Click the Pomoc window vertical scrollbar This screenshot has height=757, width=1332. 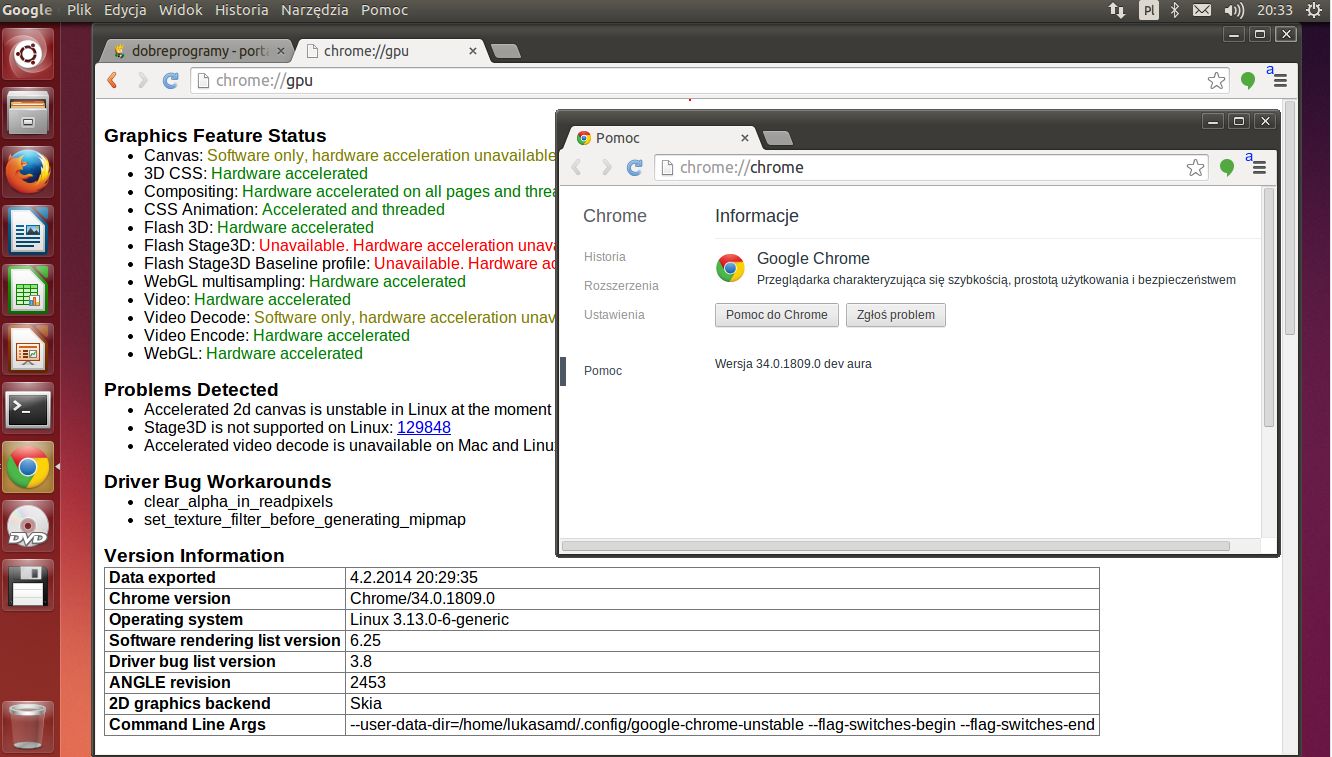click(1269, 308)
